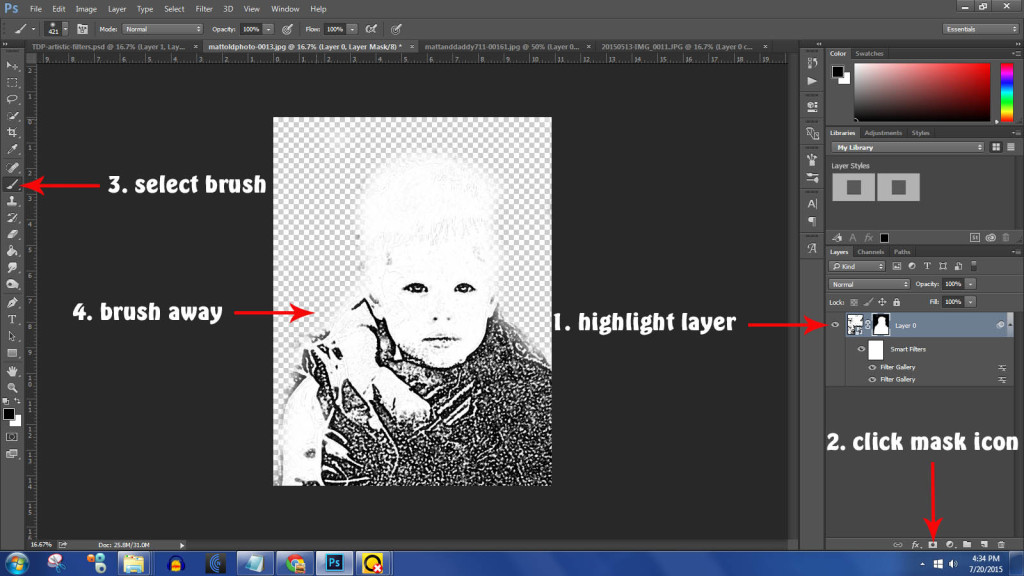Click zoom percentage field in status bar
The height and width of the screenshot is (576, 1024).
[x=40, y=545]
